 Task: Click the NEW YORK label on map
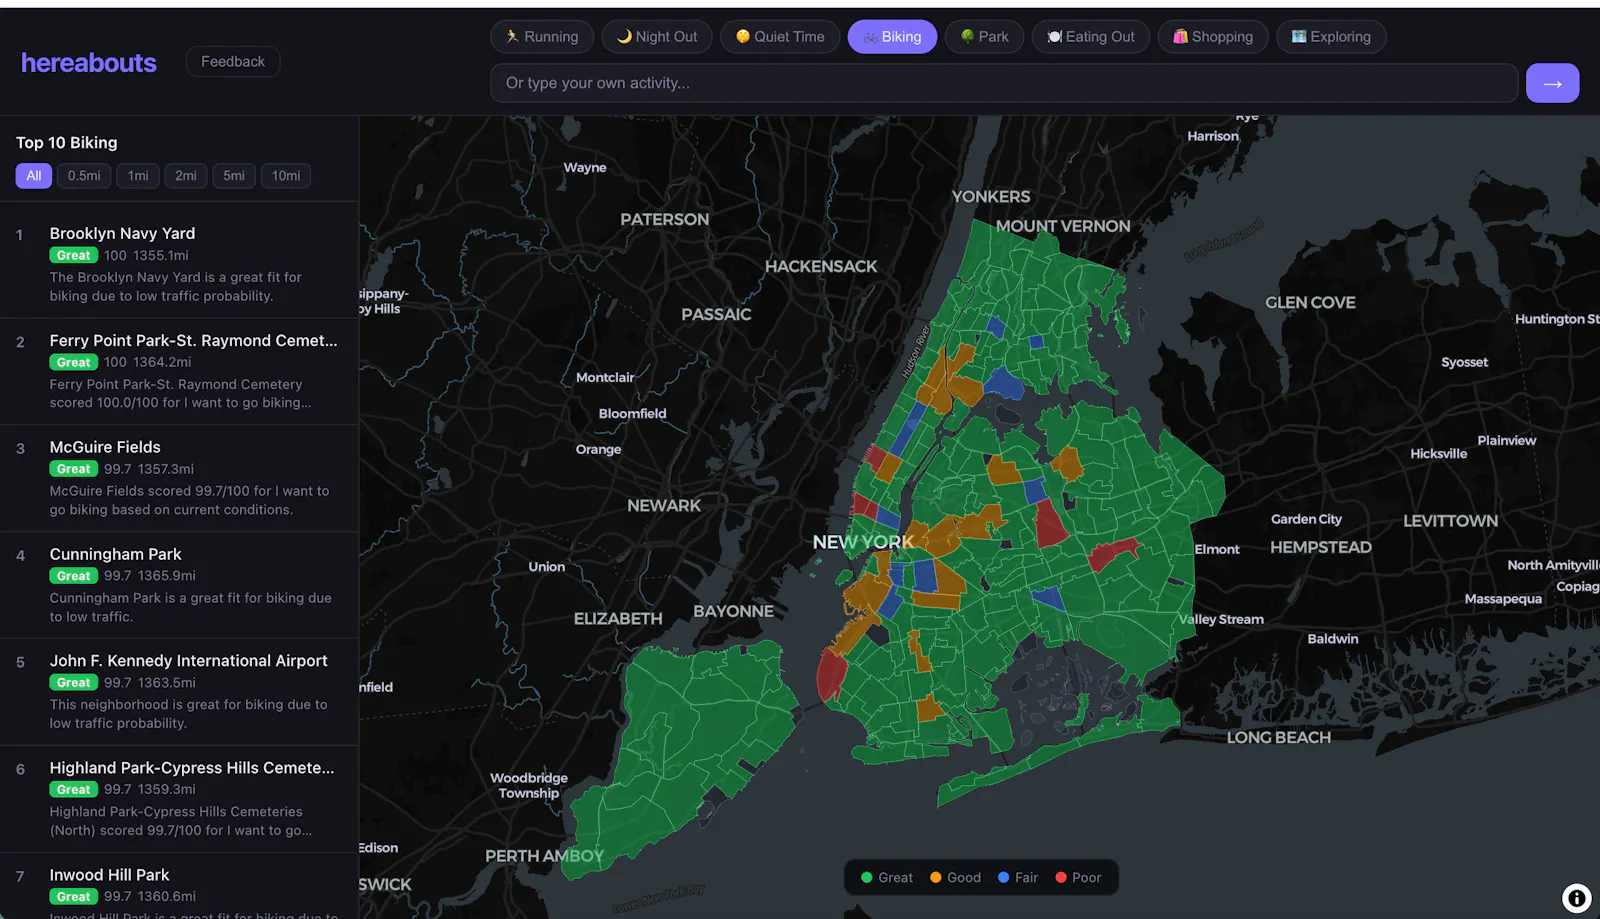[x=863, y=542]
